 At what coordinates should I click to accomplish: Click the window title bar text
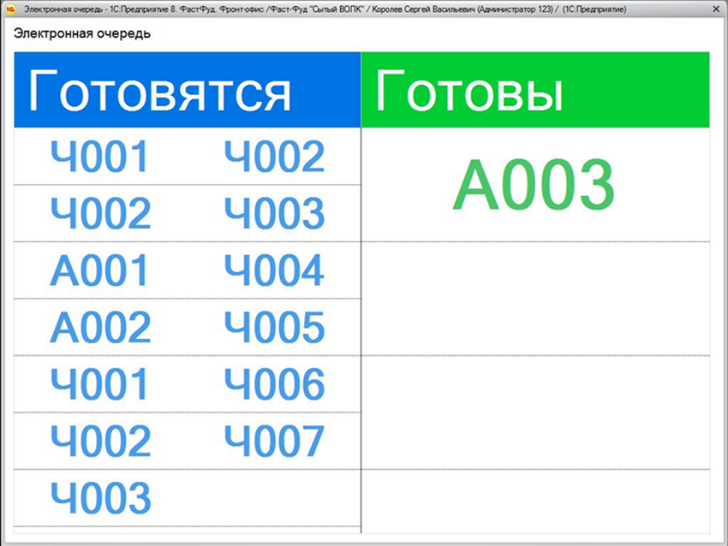click(x=320, y=9)
